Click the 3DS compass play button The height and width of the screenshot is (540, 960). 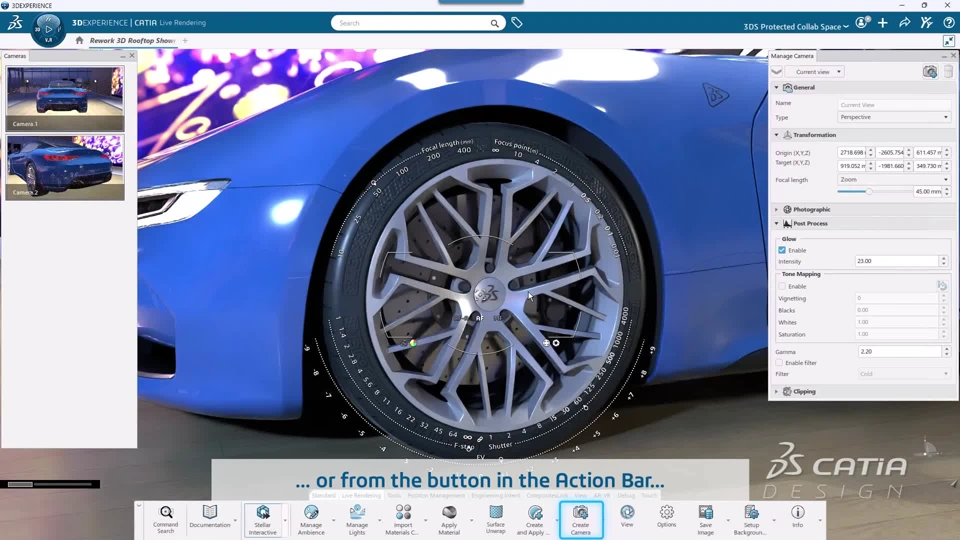pyautogui.click(x=48, y=29)
